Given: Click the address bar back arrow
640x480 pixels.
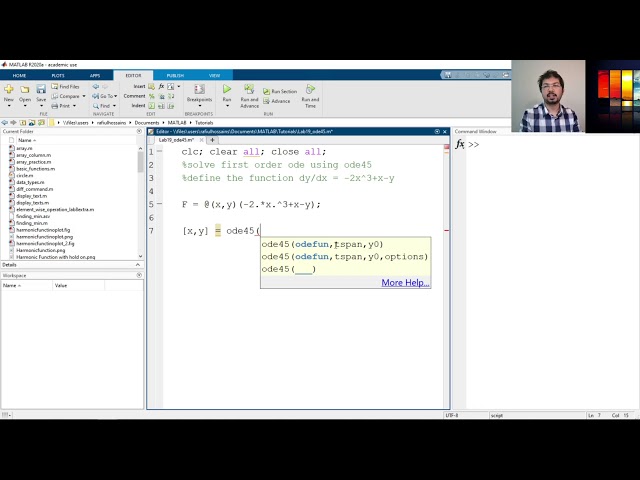Looking at the screenshot, I should click(x=4, y=122).
